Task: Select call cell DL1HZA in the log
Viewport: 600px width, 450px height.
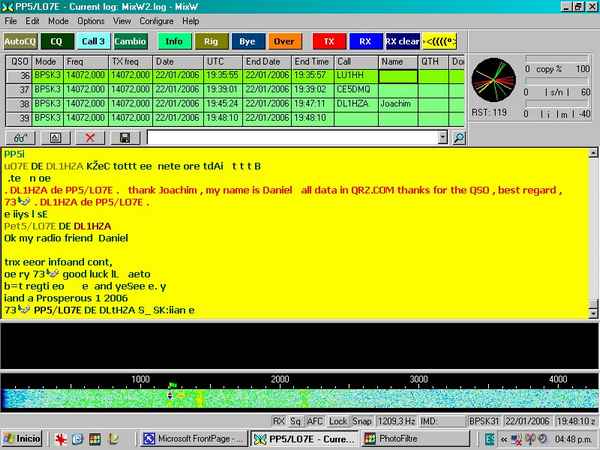Action: tap(356, 104)
